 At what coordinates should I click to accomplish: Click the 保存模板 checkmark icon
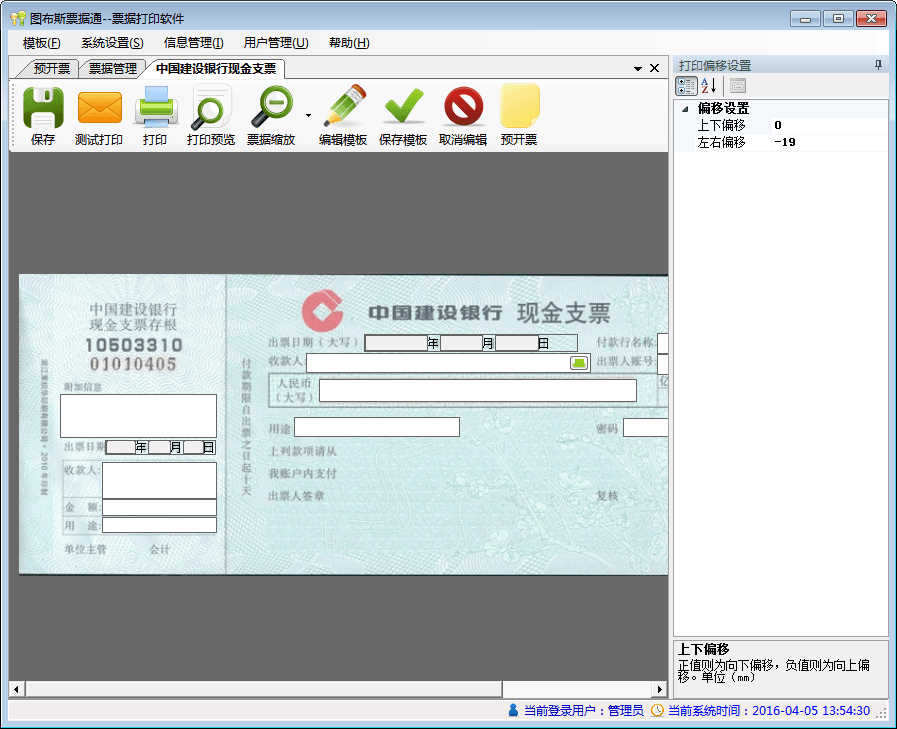404,106
